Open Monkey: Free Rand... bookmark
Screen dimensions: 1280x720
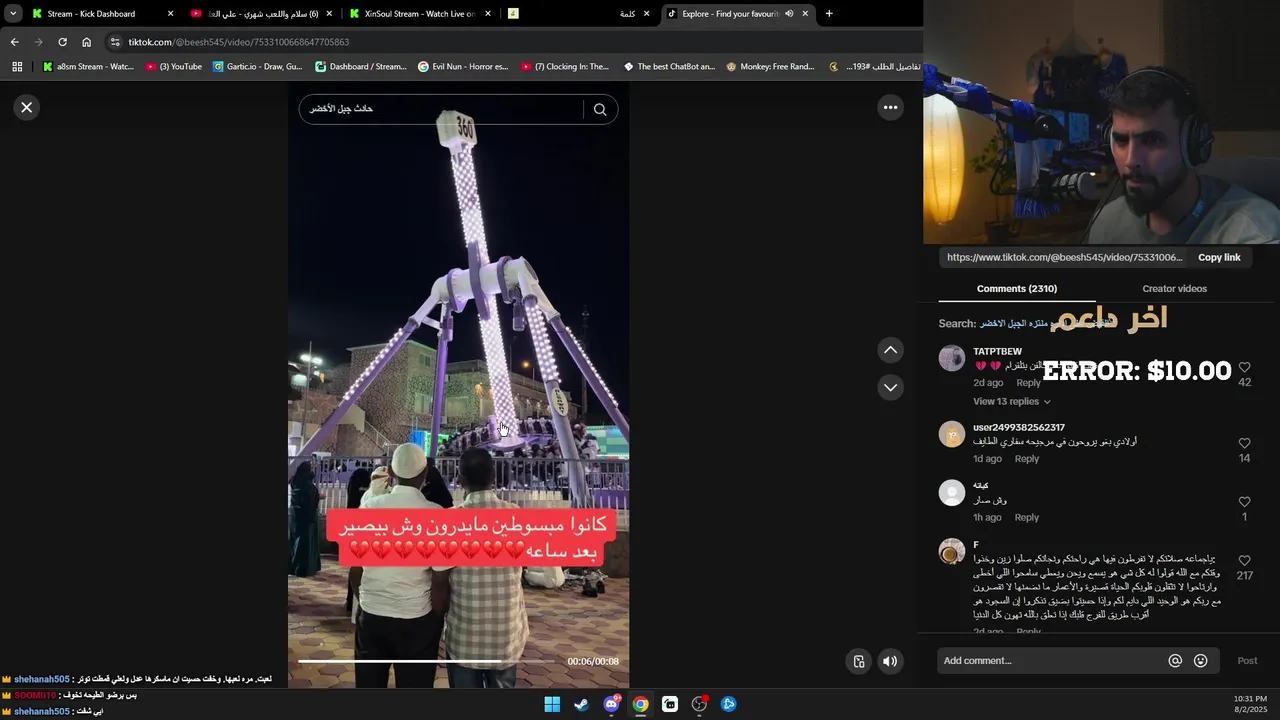[770, 67]
